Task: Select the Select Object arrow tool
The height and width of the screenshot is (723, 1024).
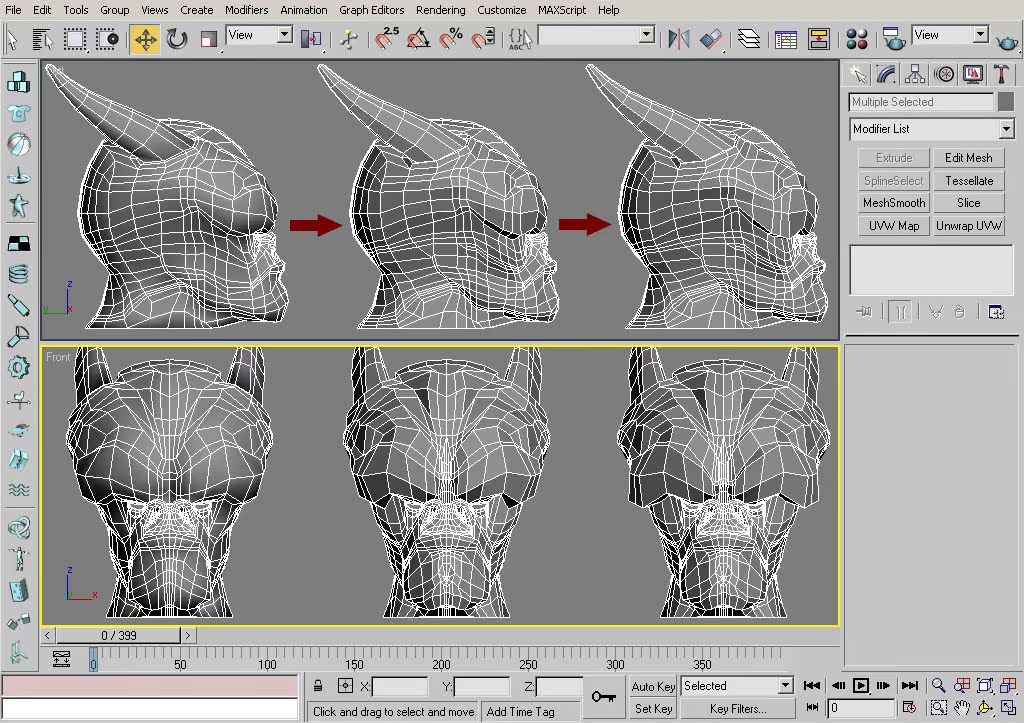Action: [12, 39]
